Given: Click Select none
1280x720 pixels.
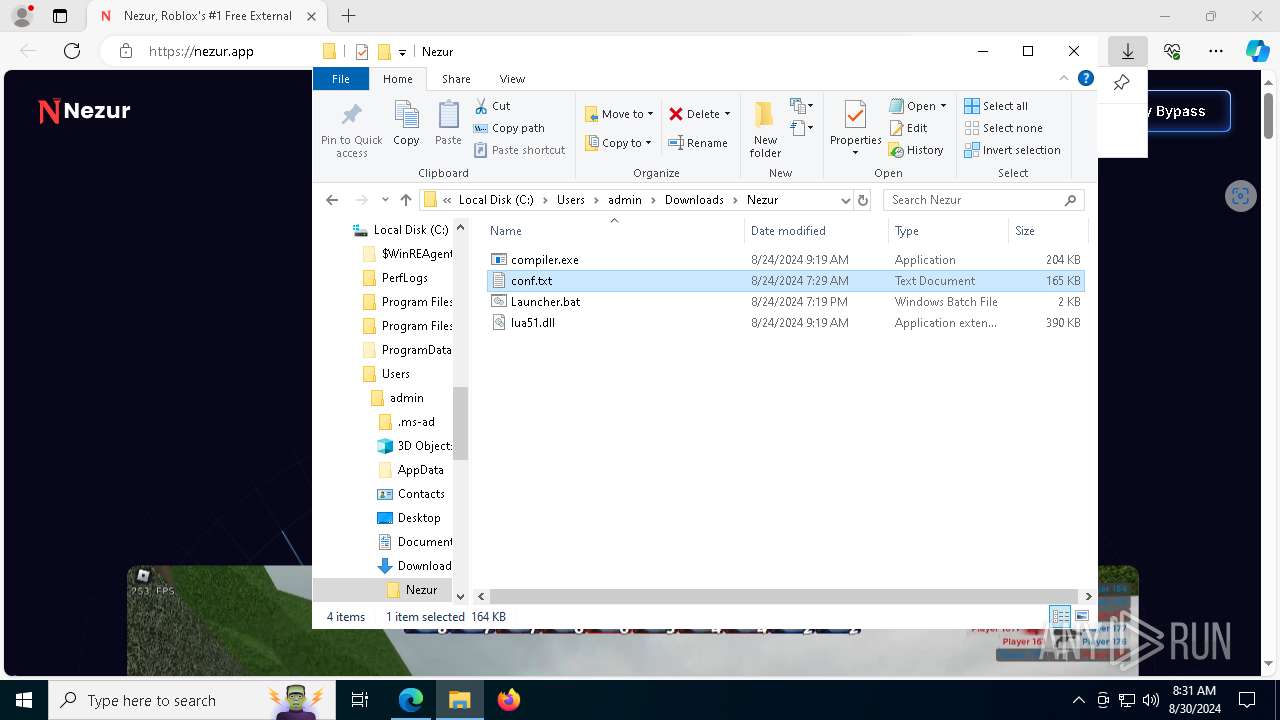Looking at the screenshot, I should 1003,128.
